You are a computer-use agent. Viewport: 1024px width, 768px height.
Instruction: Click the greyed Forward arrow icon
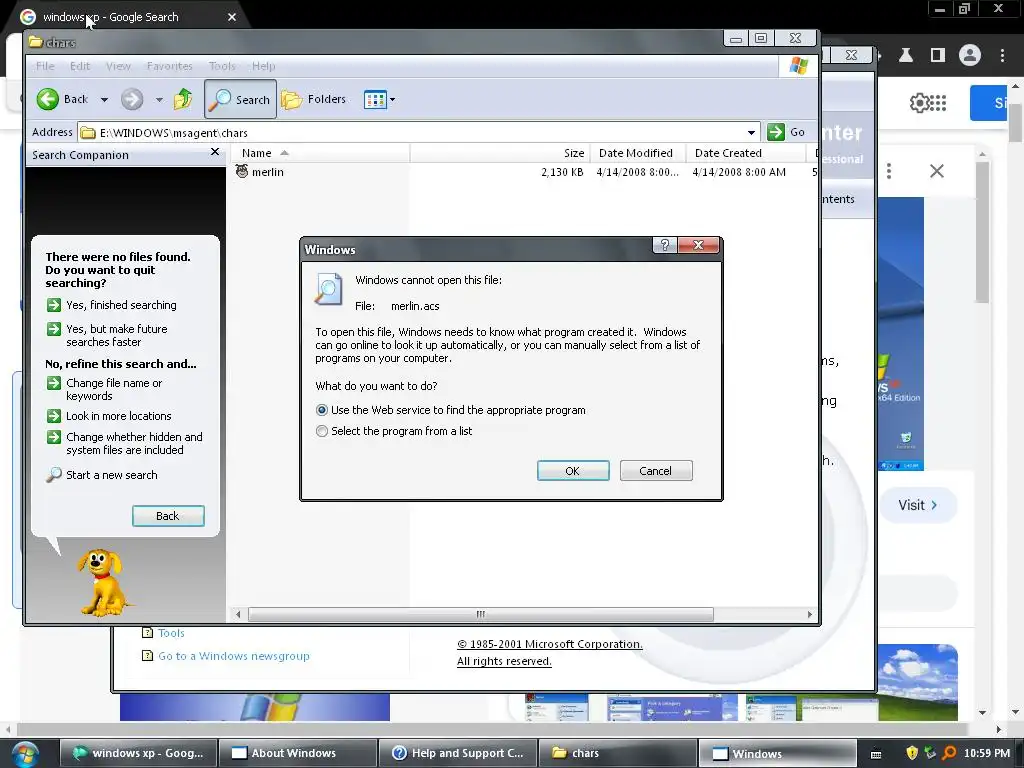(132, 99)
